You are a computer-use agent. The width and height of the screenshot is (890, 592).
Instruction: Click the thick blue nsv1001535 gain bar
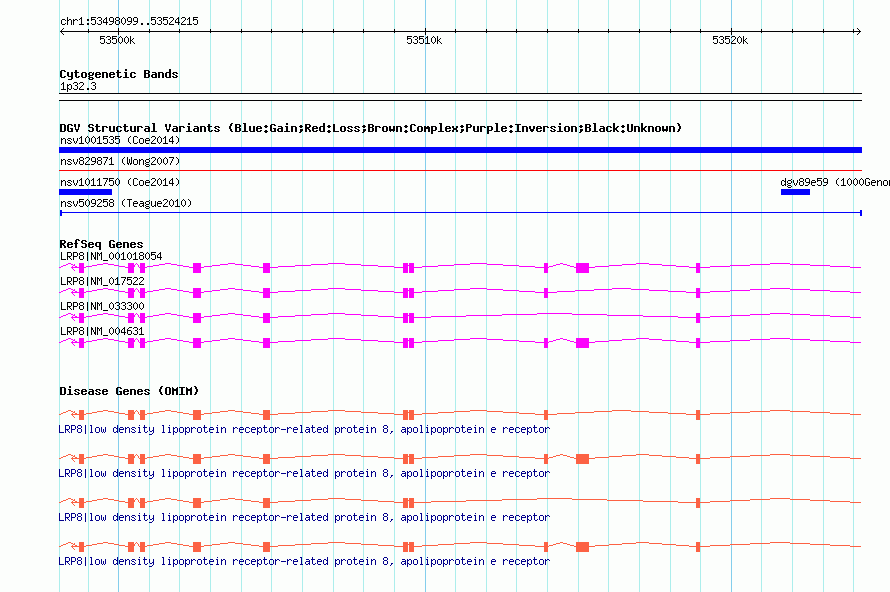click(x=460, y=150)
